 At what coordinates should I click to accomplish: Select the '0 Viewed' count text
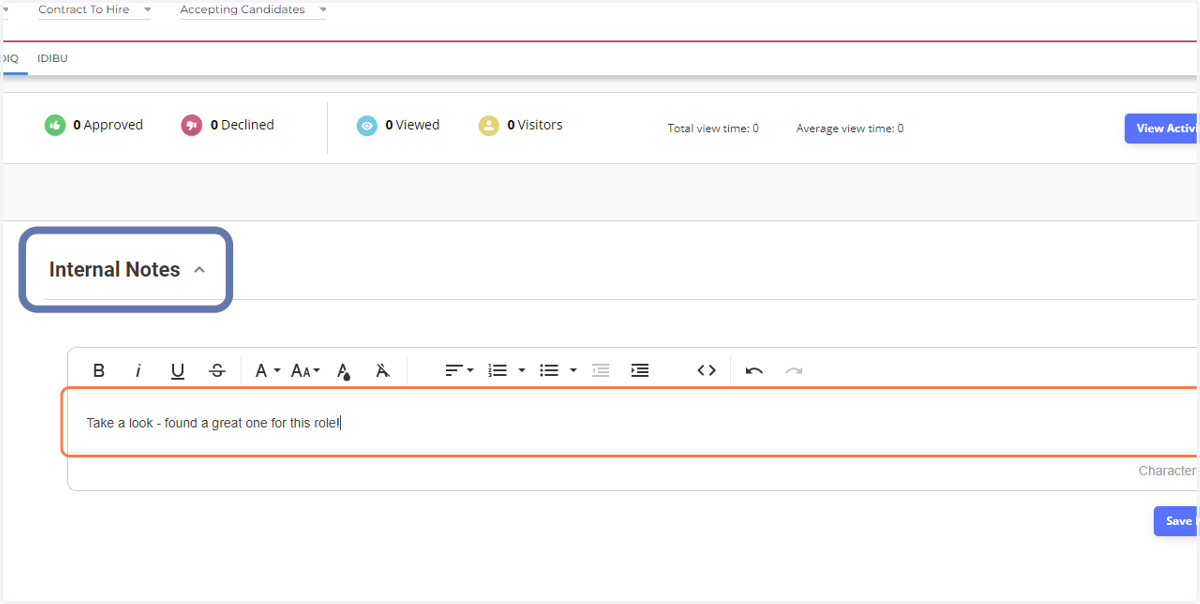click(412, 125)
